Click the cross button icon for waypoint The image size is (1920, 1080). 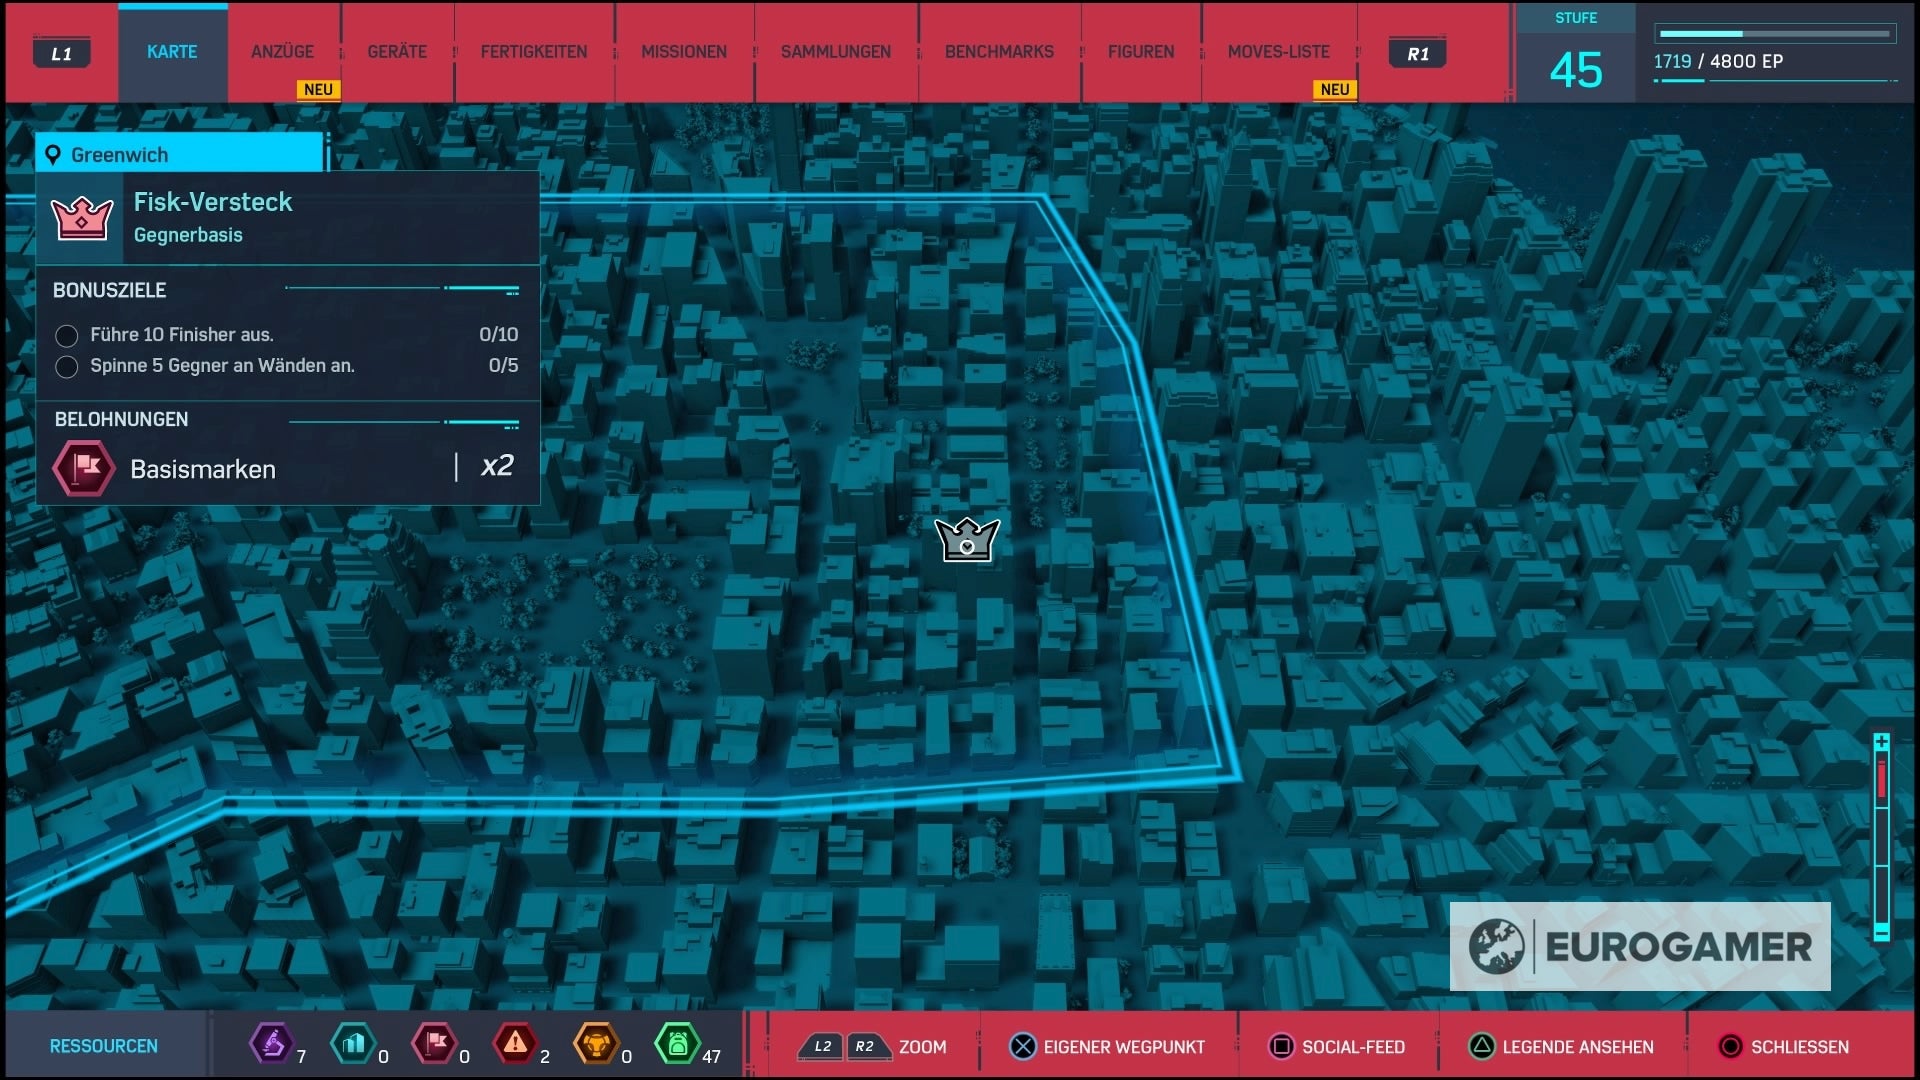(1023, 1047)
